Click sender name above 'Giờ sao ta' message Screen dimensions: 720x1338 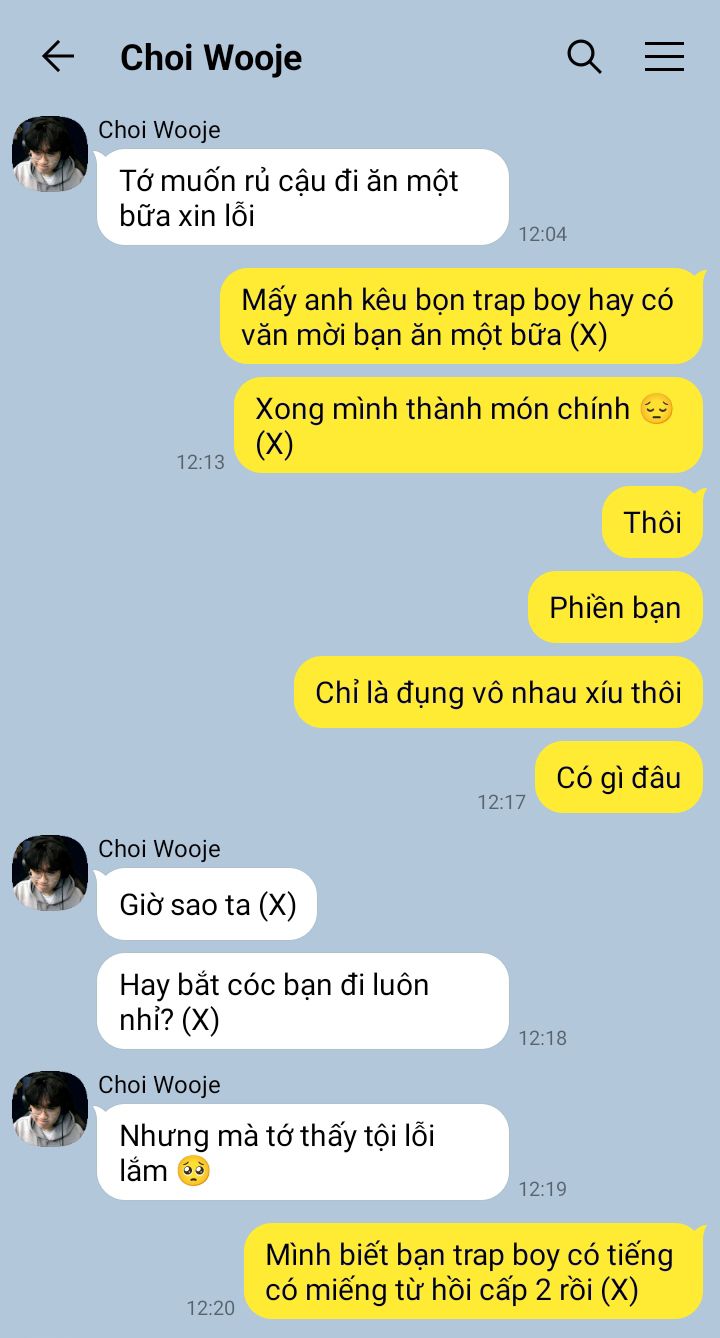coord(159,849)
